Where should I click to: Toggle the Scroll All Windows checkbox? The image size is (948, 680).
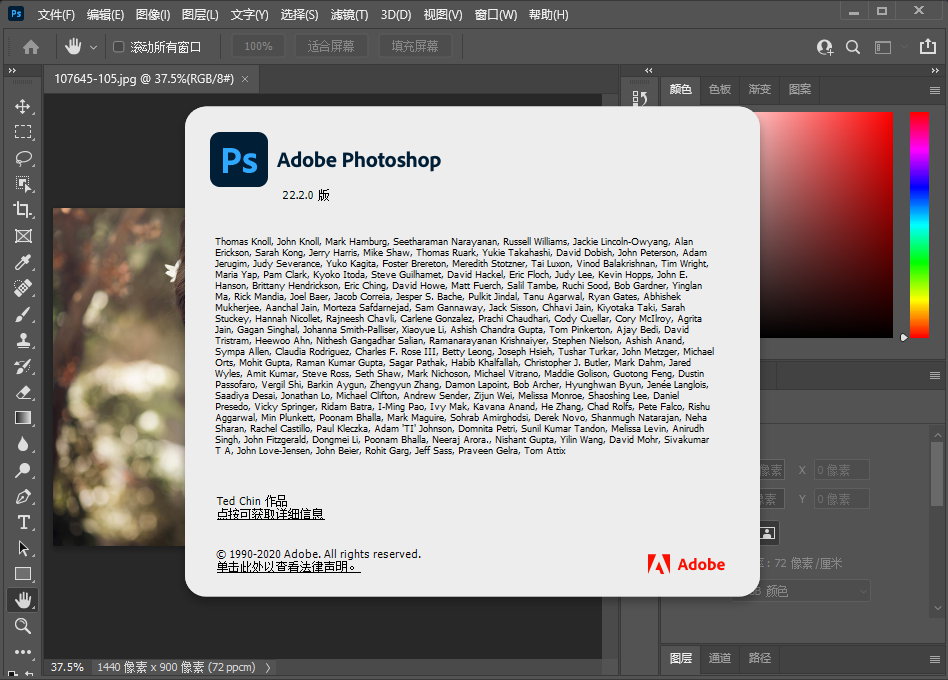(x=118, y=47)
